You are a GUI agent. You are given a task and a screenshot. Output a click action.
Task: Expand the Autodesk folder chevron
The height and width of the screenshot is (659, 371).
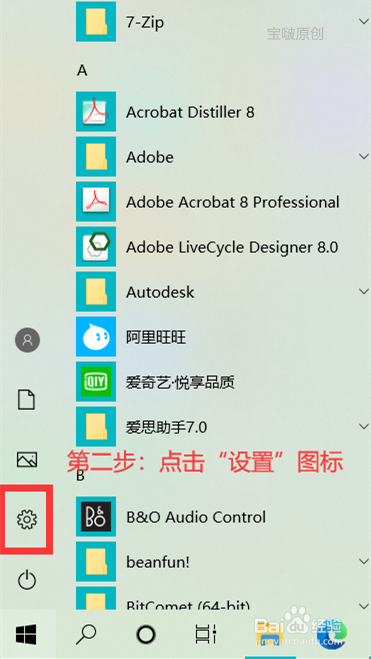pyautogui.click(x=364, y=291)
